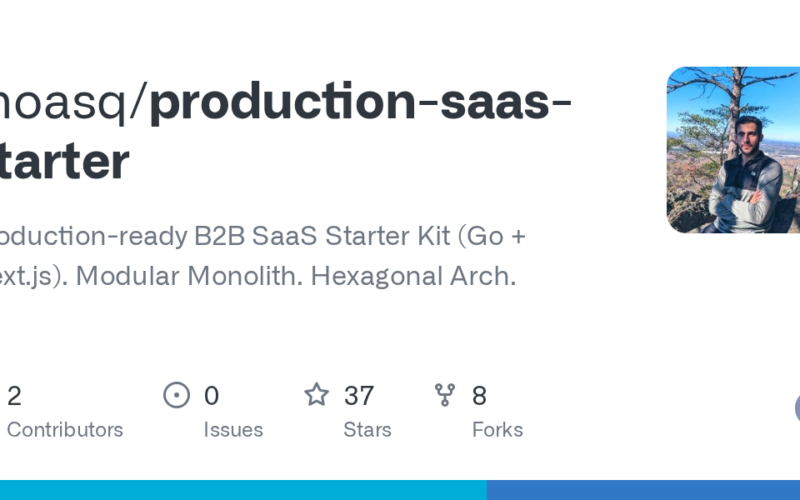Click the stars count "37"

[x=359, y=396]
